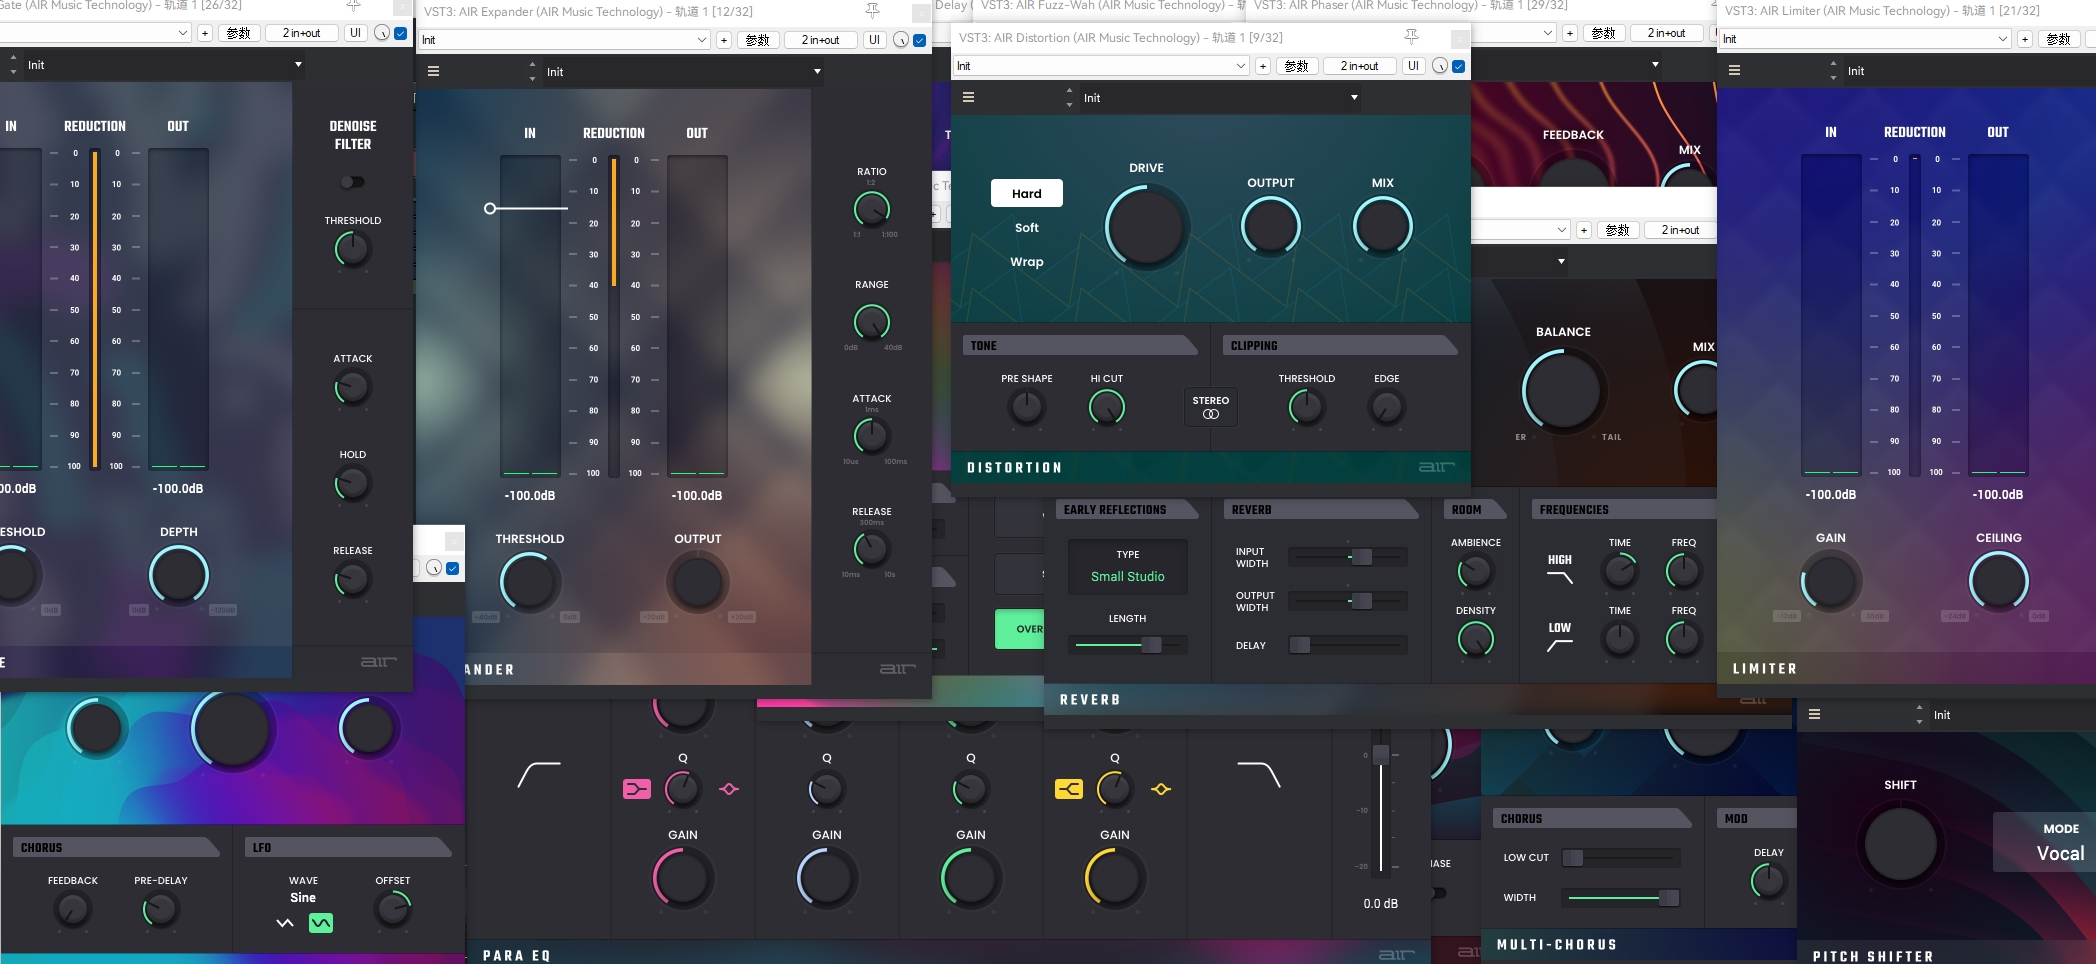Open hamburger menu in Pitch Shifter plugin
Image resolution: width=2096 pixels, height=964 pixels.
1814,714
